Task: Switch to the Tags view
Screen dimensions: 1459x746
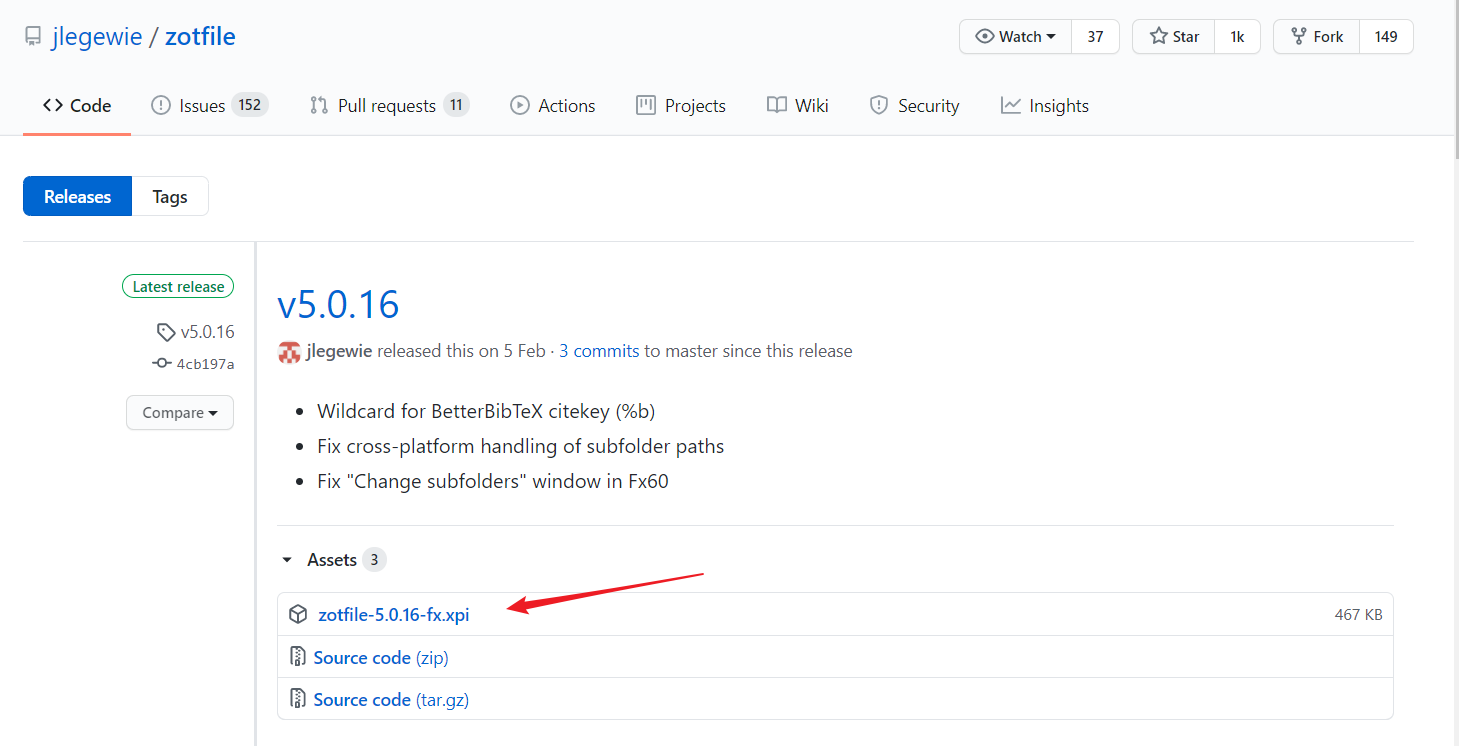Action: 170,196
